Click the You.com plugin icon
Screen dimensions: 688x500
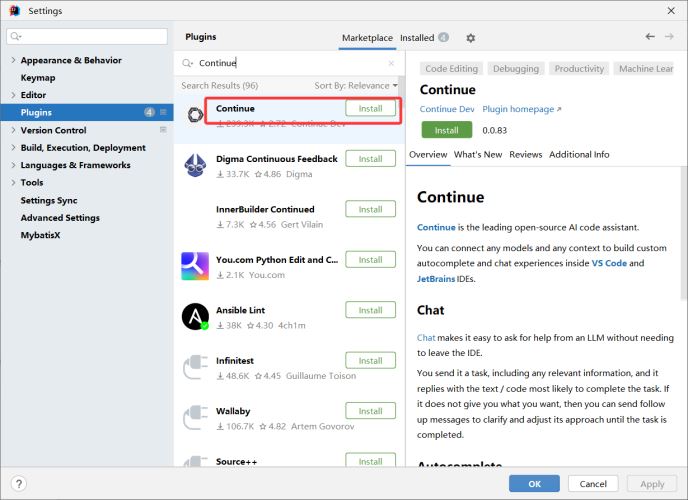[195, 266]
